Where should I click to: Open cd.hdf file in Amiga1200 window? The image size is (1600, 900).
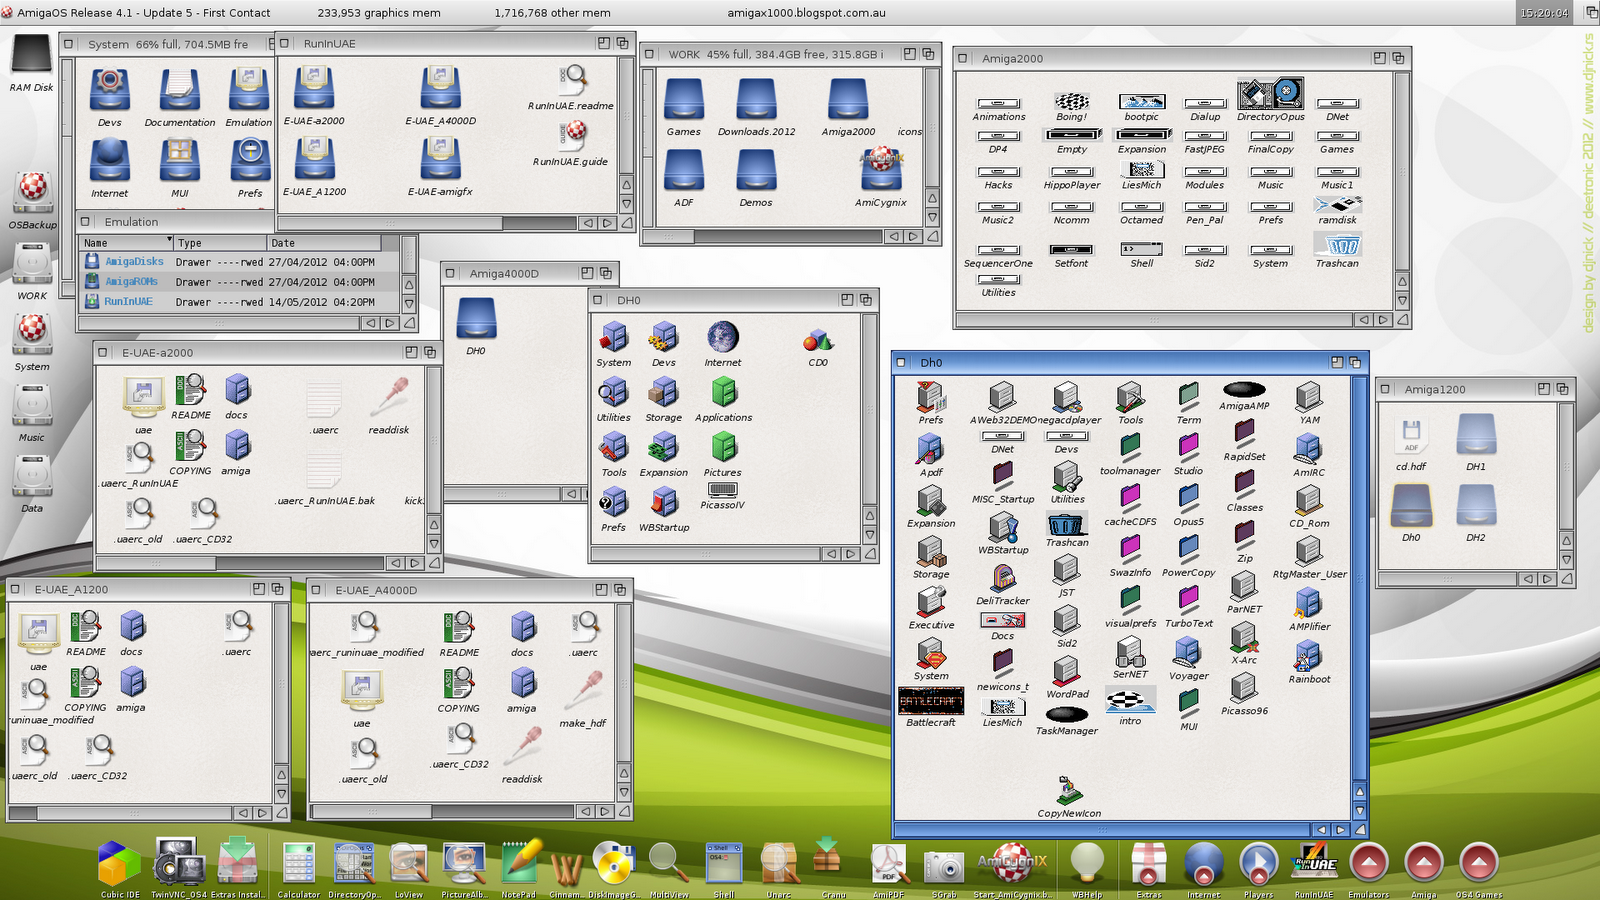tap(1411, 436)
